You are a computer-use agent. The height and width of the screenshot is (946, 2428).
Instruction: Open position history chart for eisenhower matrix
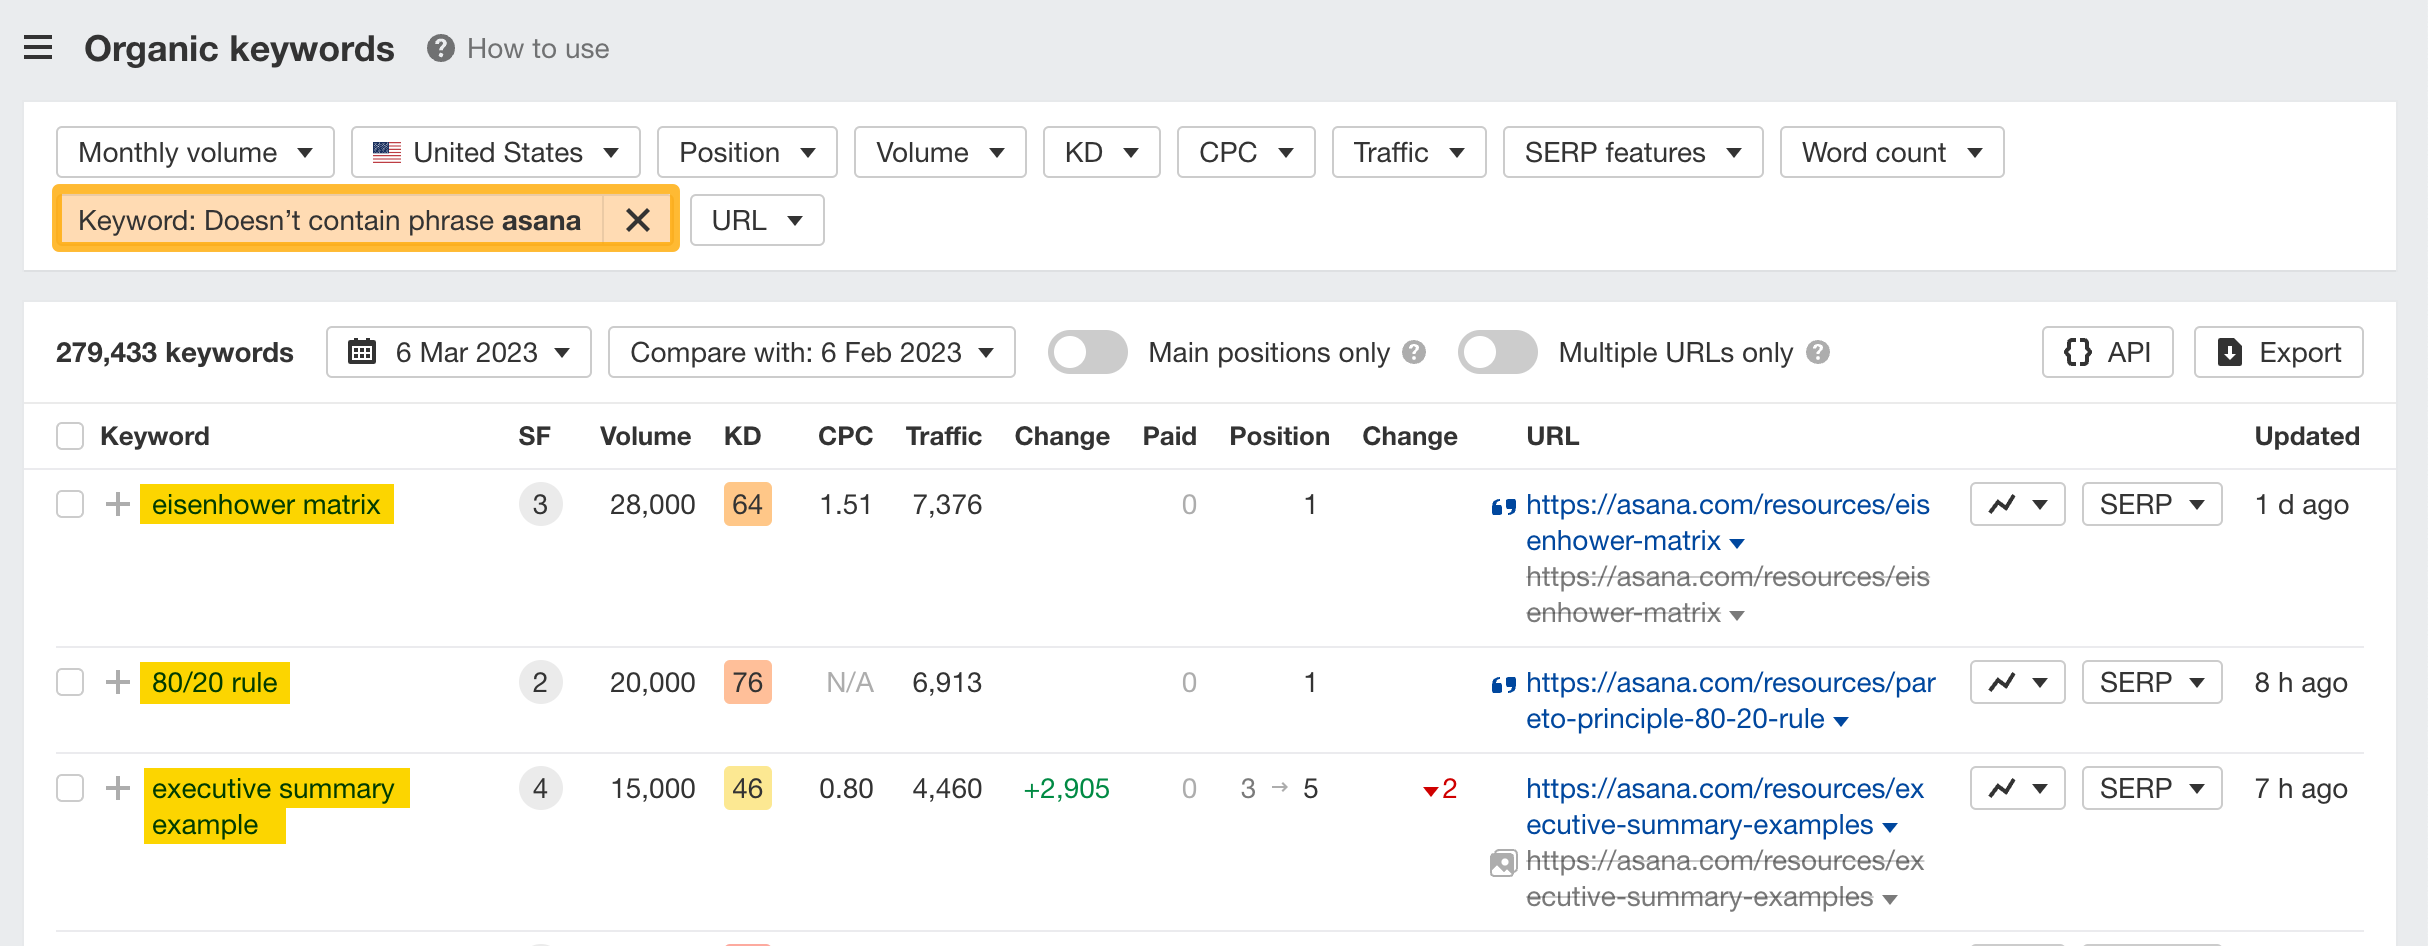point(2017,504)
